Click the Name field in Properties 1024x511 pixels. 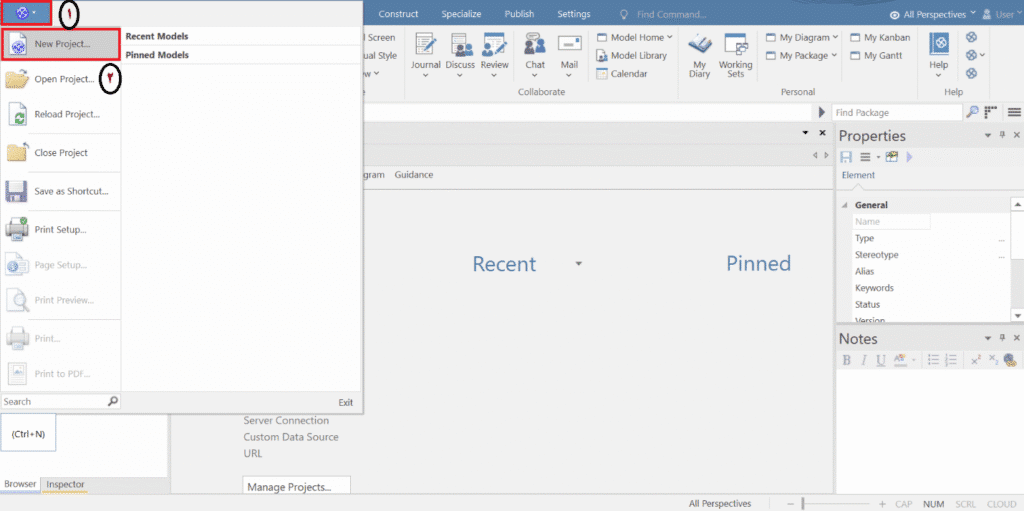coord(891,222)
